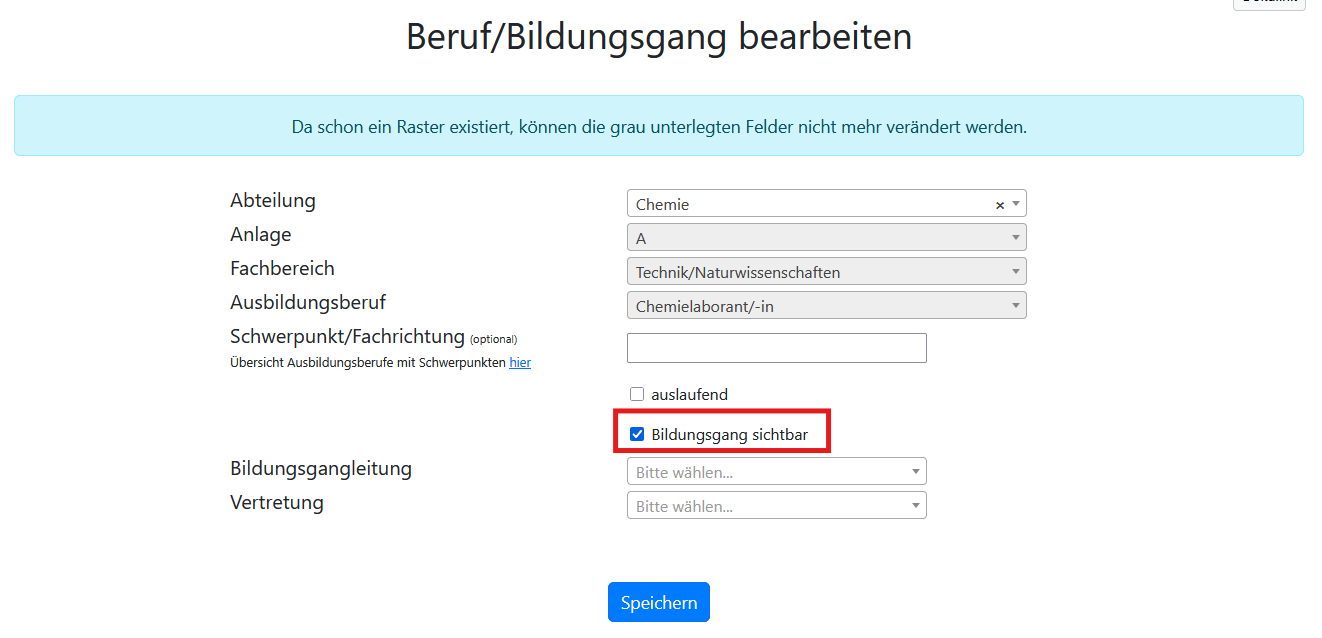
Task: Tick the auslaufend checkbox
Action: [x=637, y=394]
